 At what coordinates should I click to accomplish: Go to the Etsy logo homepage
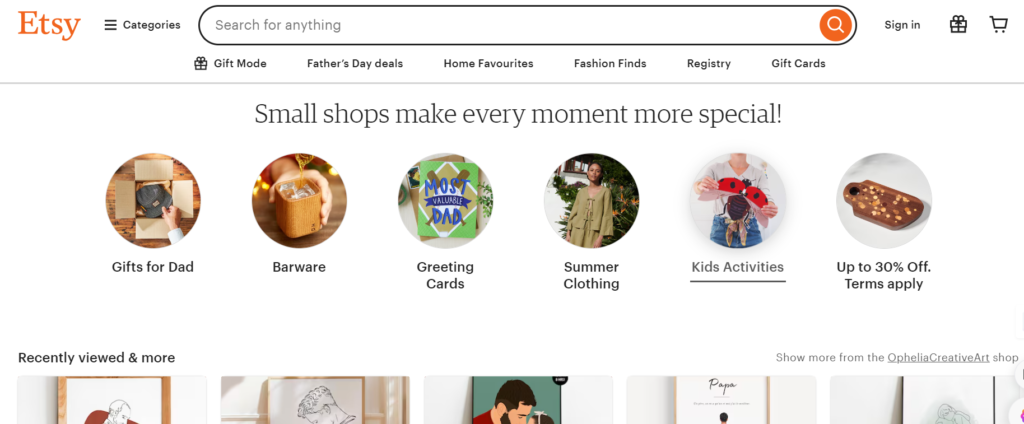(49, 25)
